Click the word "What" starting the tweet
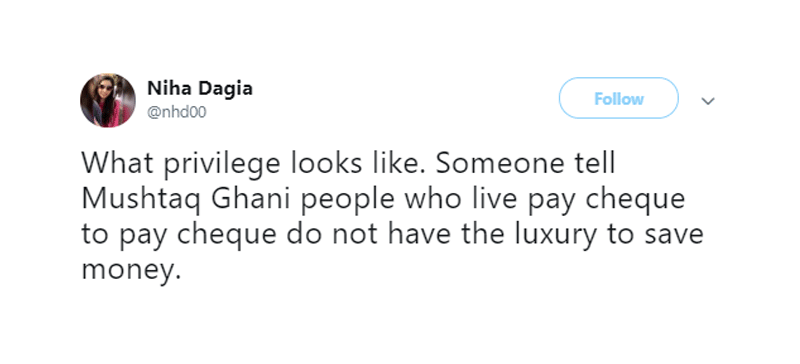 pyautogui.click(x=109, y=164)
